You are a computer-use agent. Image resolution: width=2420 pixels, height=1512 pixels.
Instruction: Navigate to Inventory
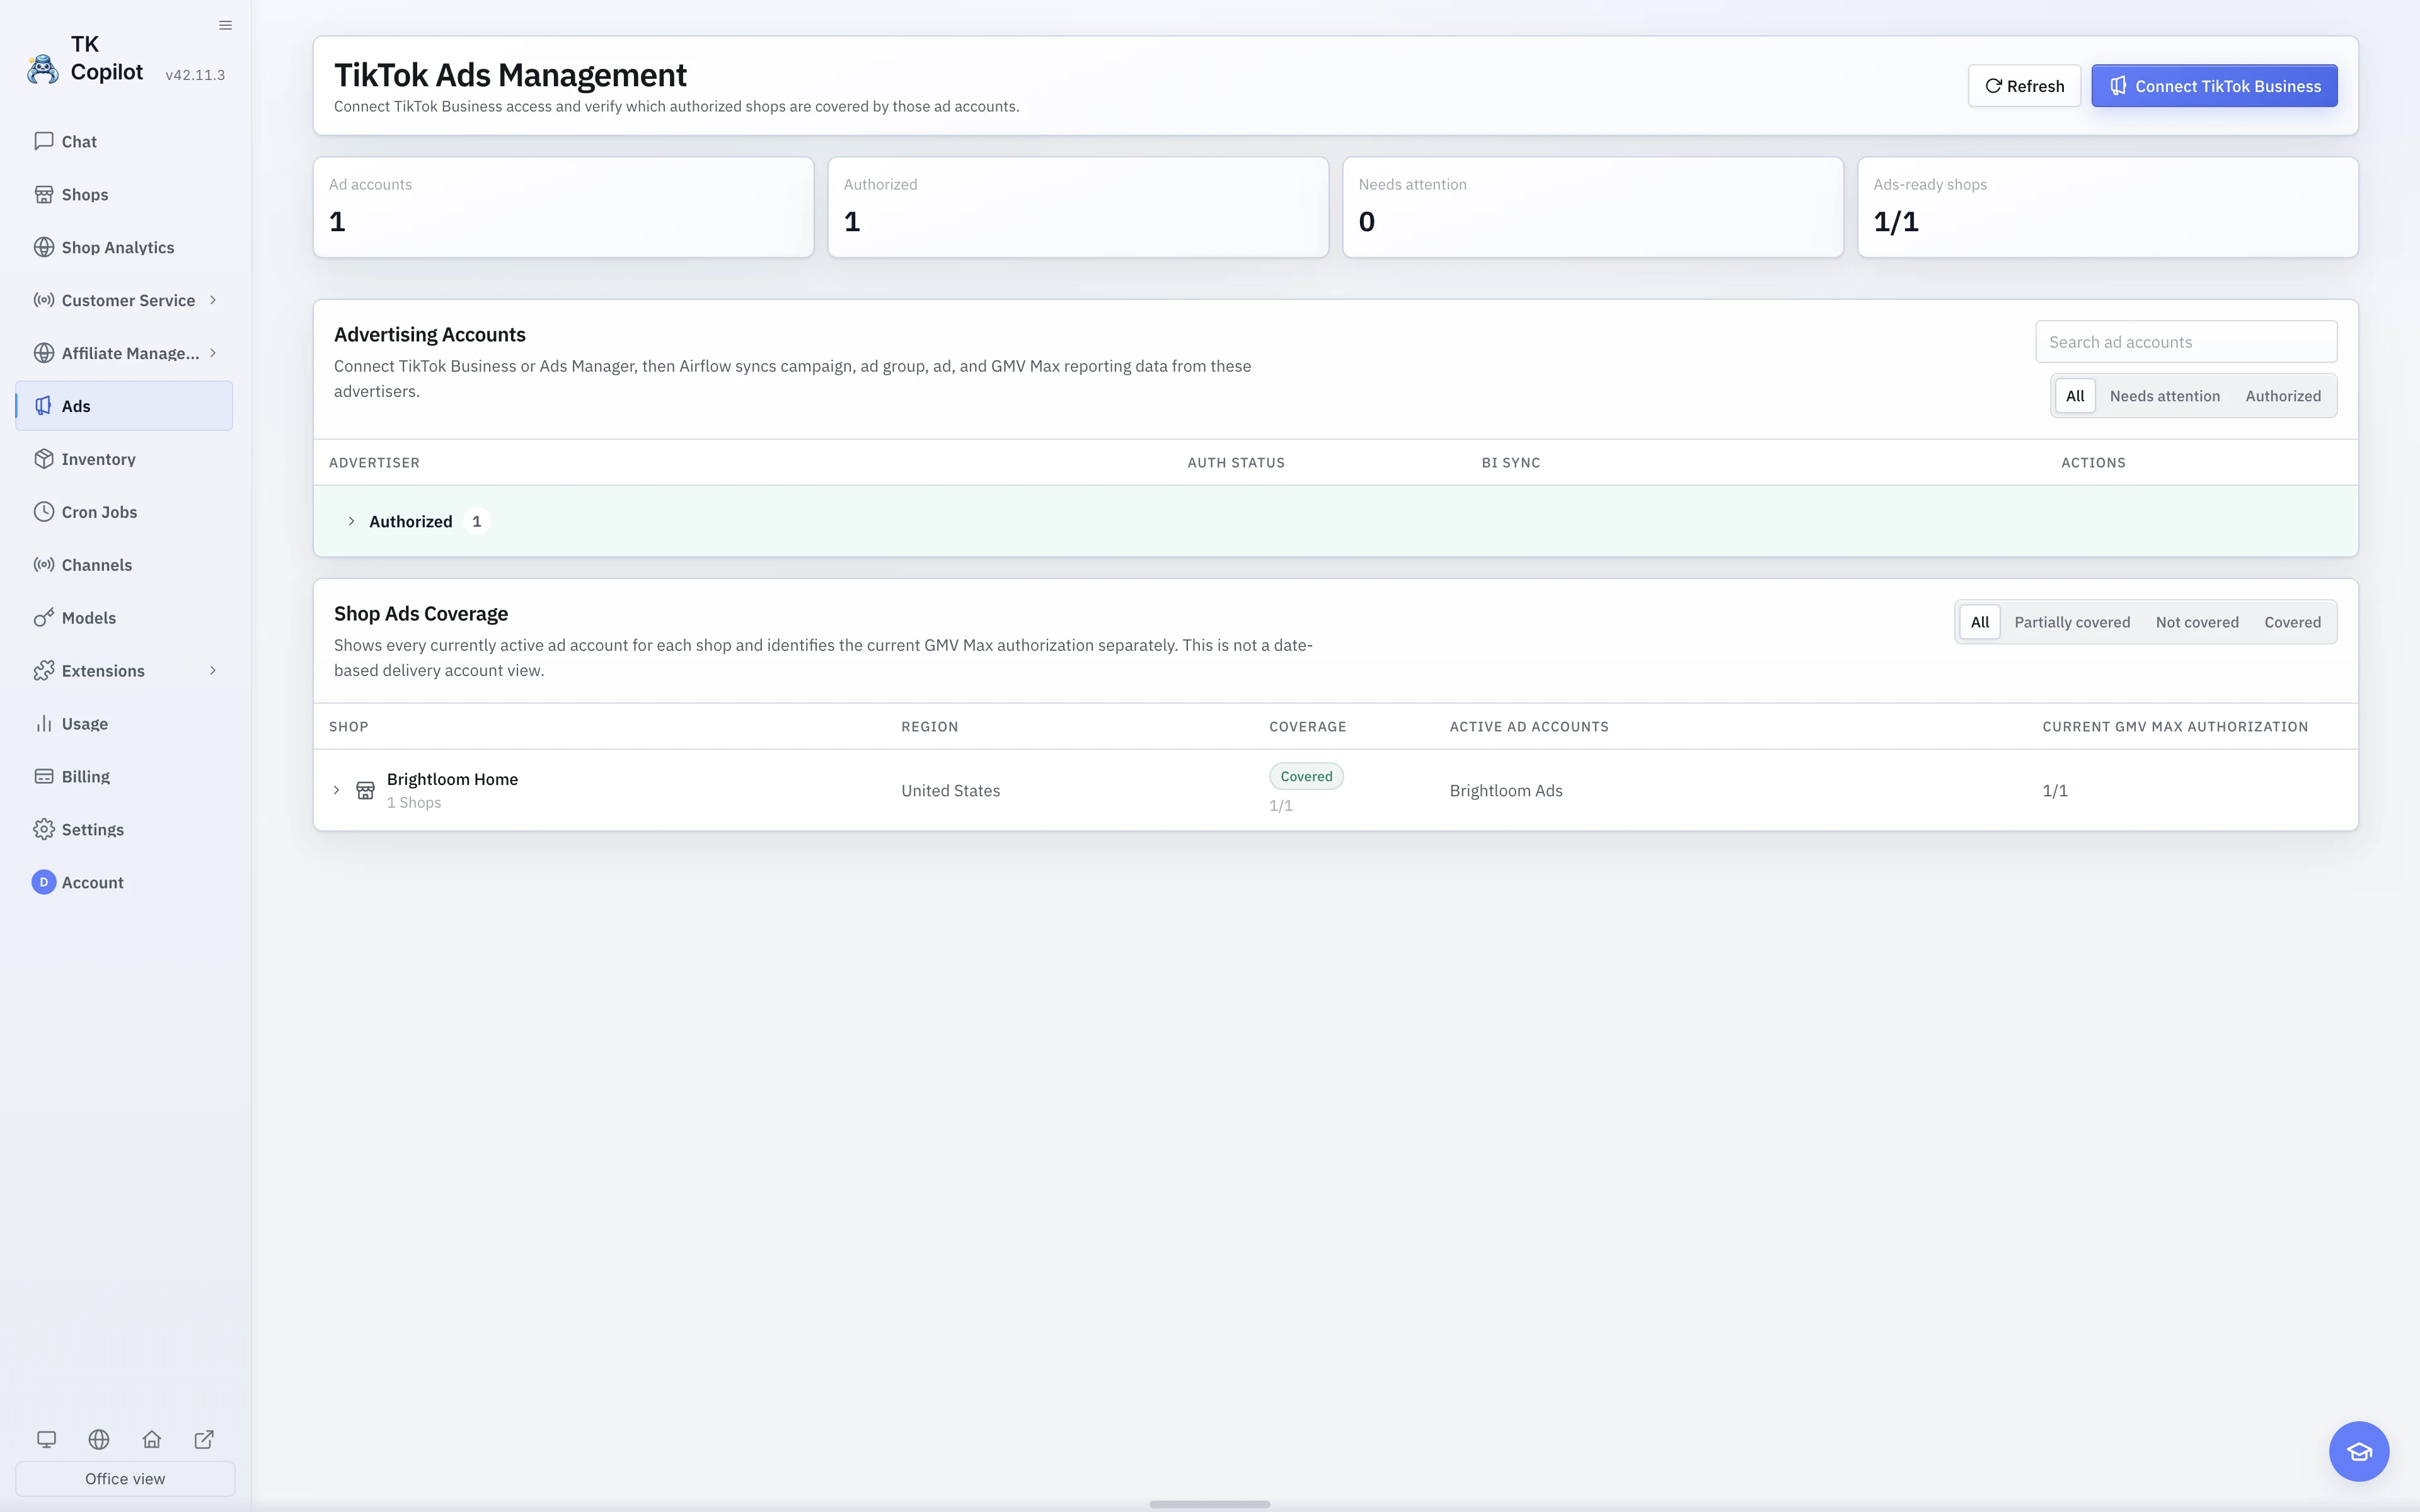[124, 459]
